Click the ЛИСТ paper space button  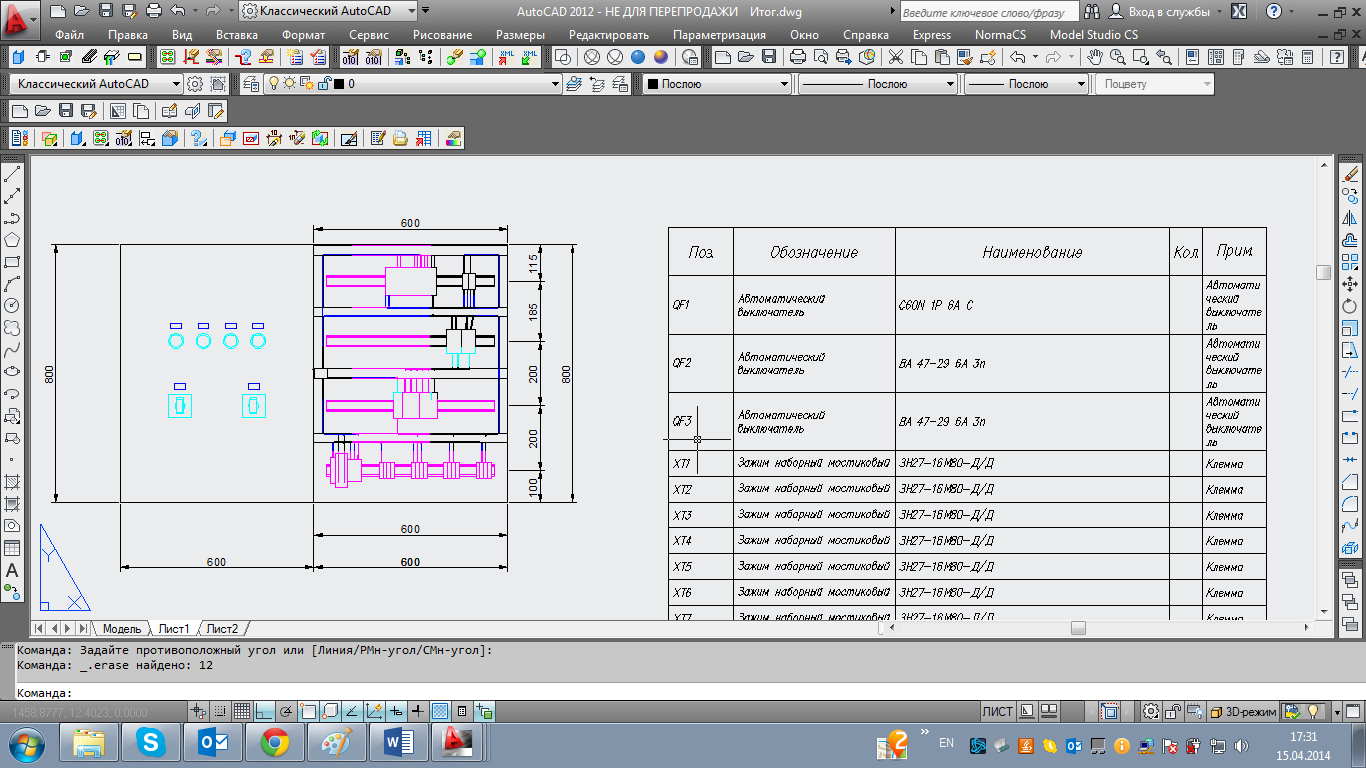(x=997, y=712)
